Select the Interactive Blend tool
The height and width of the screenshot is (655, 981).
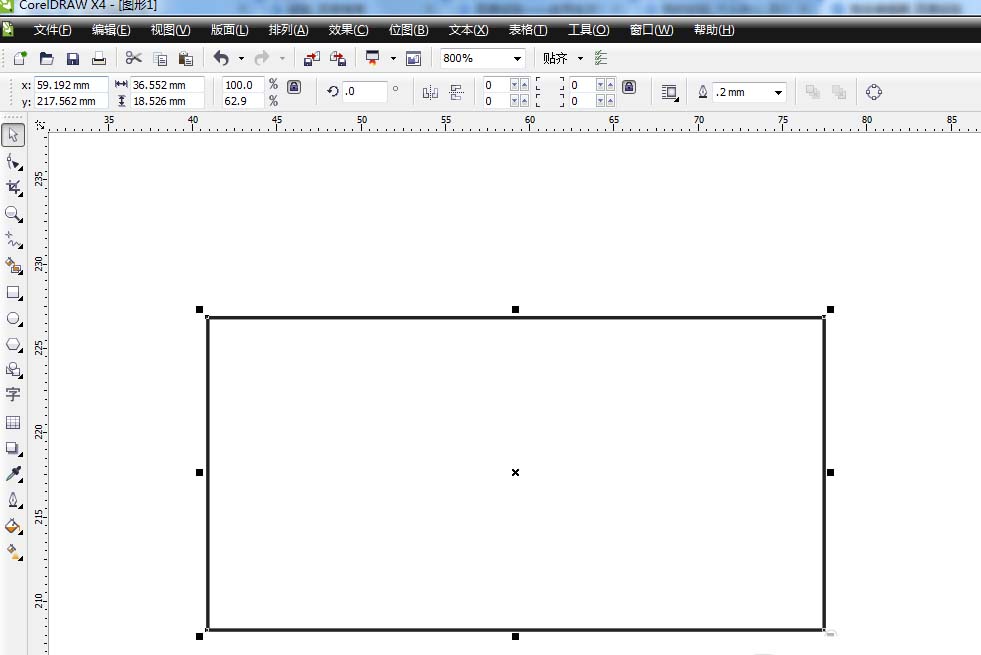tap(13, 448)
